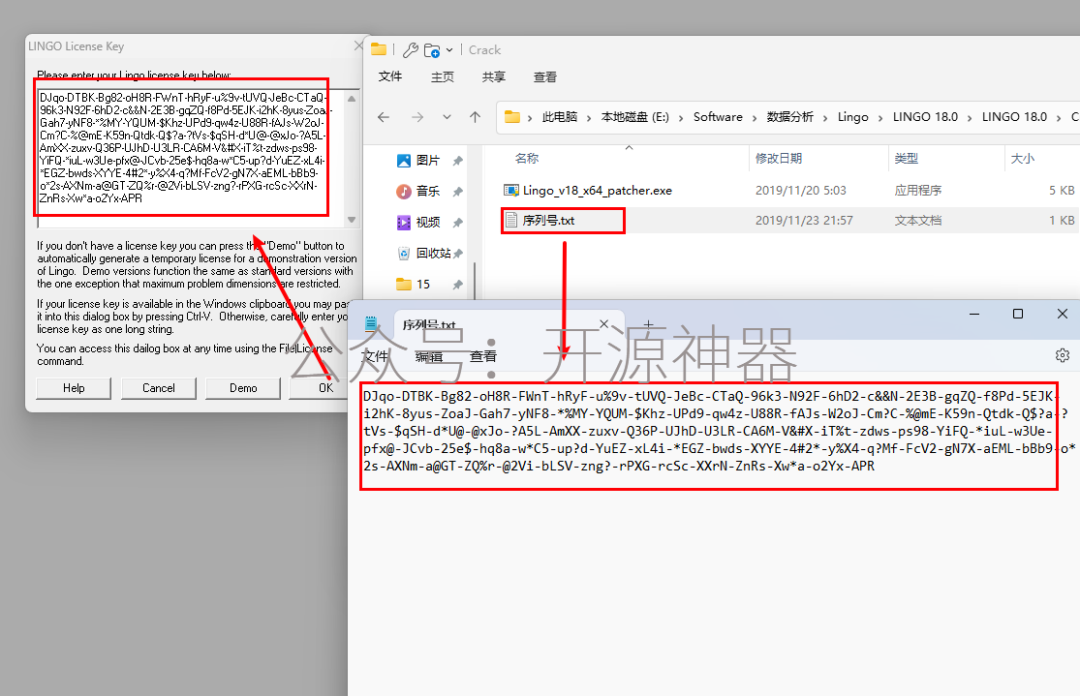The width and height of the screenshot is (1080, 696).
Task: Open the recent locations dropdown in Explorer
Action: coord(447,117)
